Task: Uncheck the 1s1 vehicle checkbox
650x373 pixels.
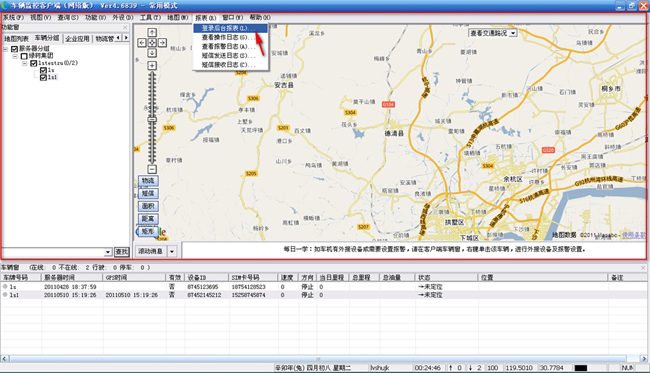Action: [43, 77]
